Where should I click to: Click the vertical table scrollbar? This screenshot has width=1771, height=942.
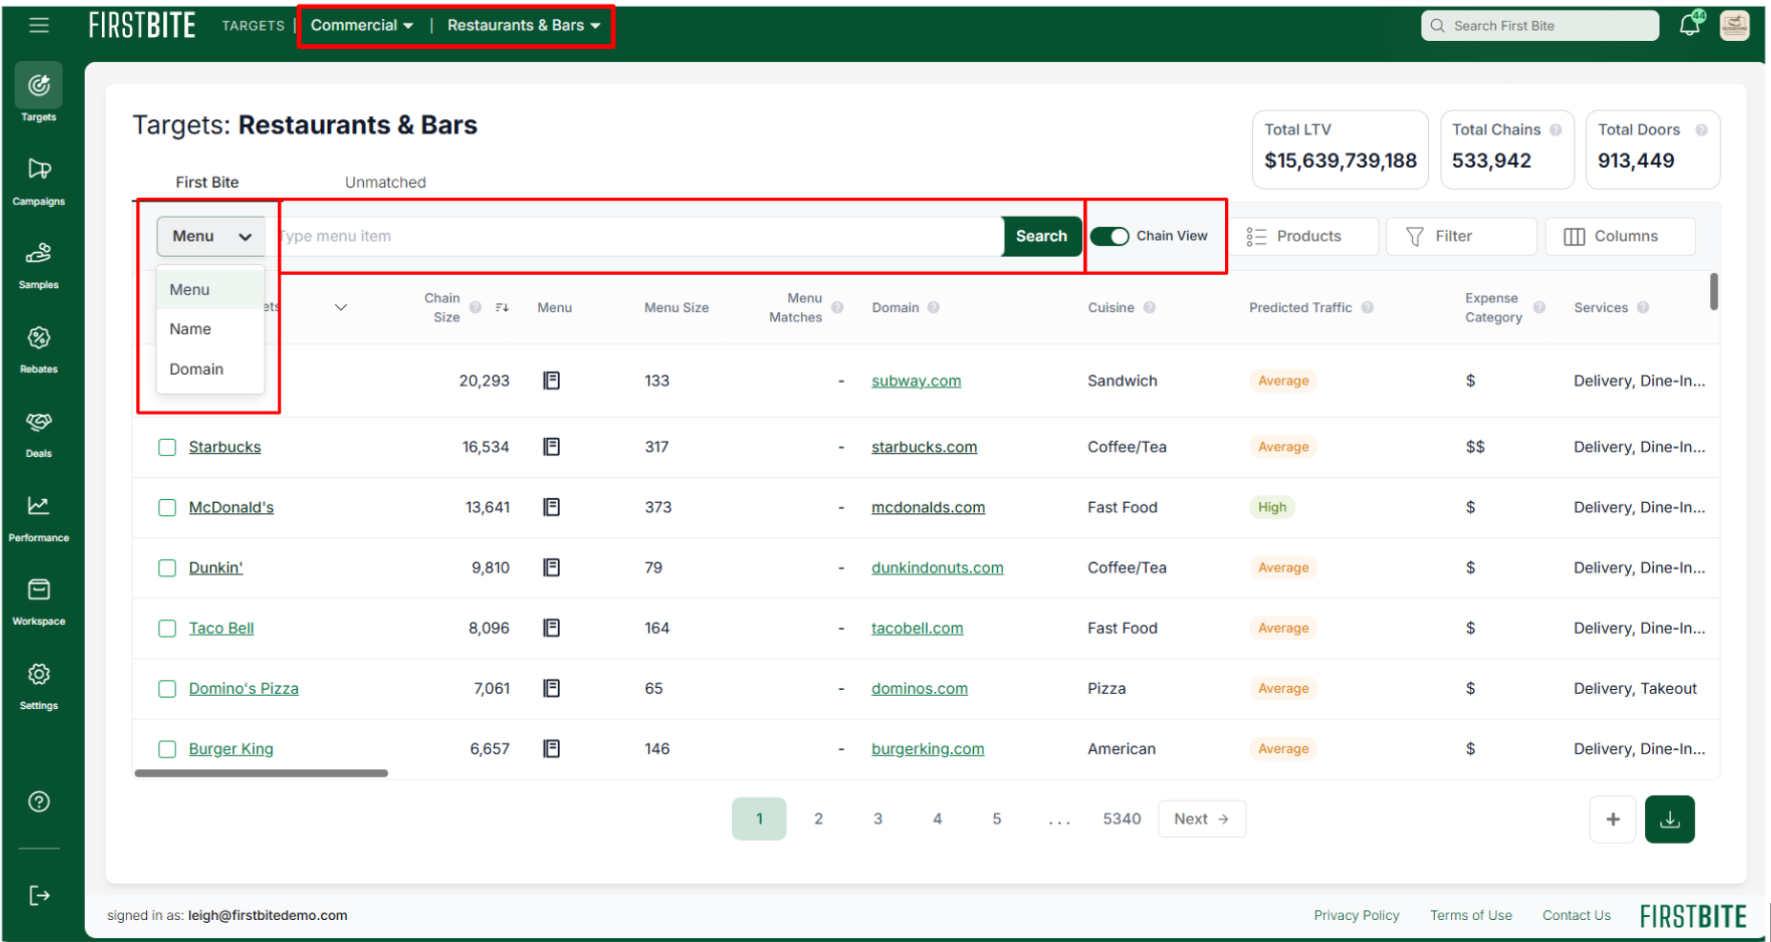point(1714,291)
